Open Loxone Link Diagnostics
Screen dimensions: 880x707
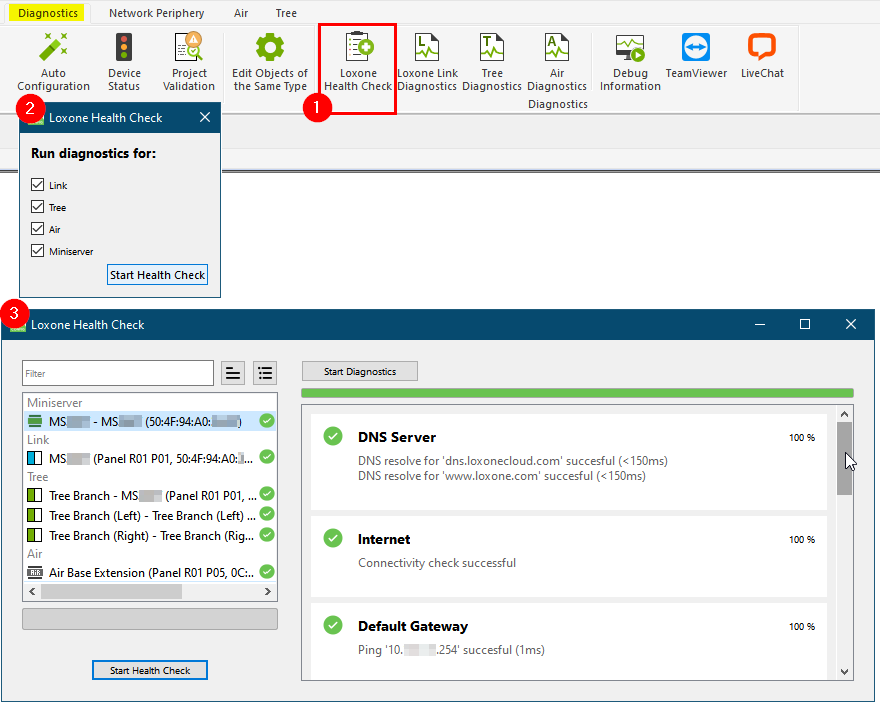[x=427, y=62]
